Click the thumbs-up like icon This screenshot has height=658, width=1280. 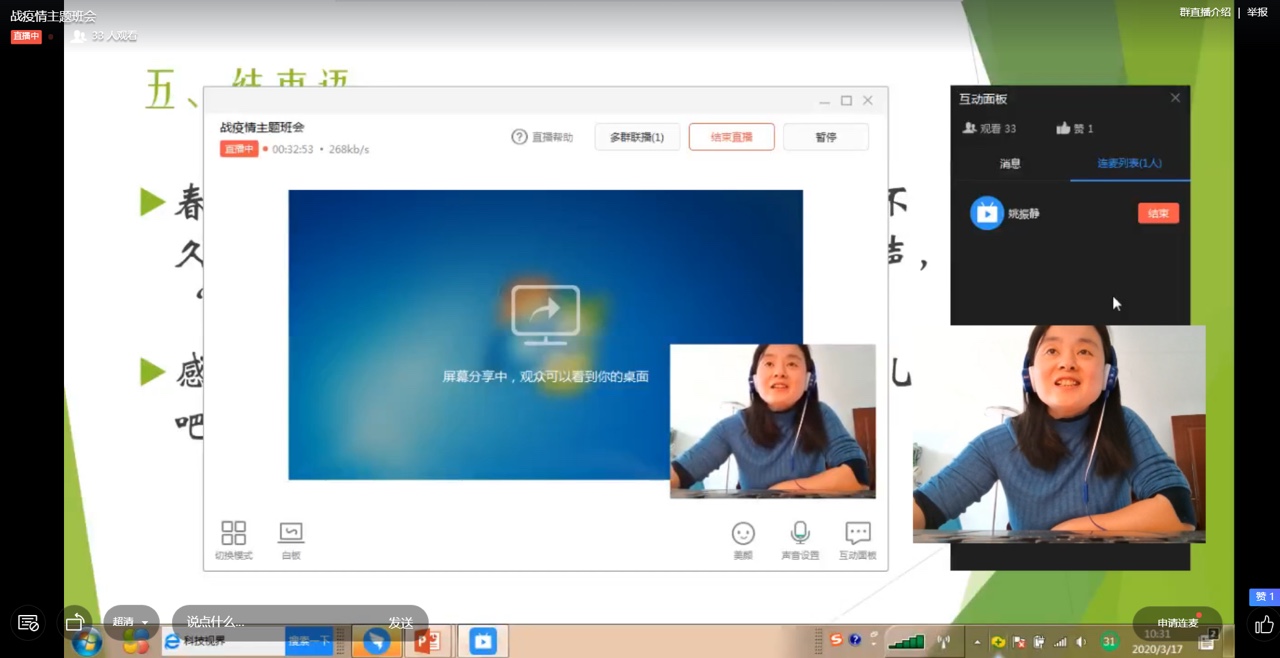pos(1264,625)
